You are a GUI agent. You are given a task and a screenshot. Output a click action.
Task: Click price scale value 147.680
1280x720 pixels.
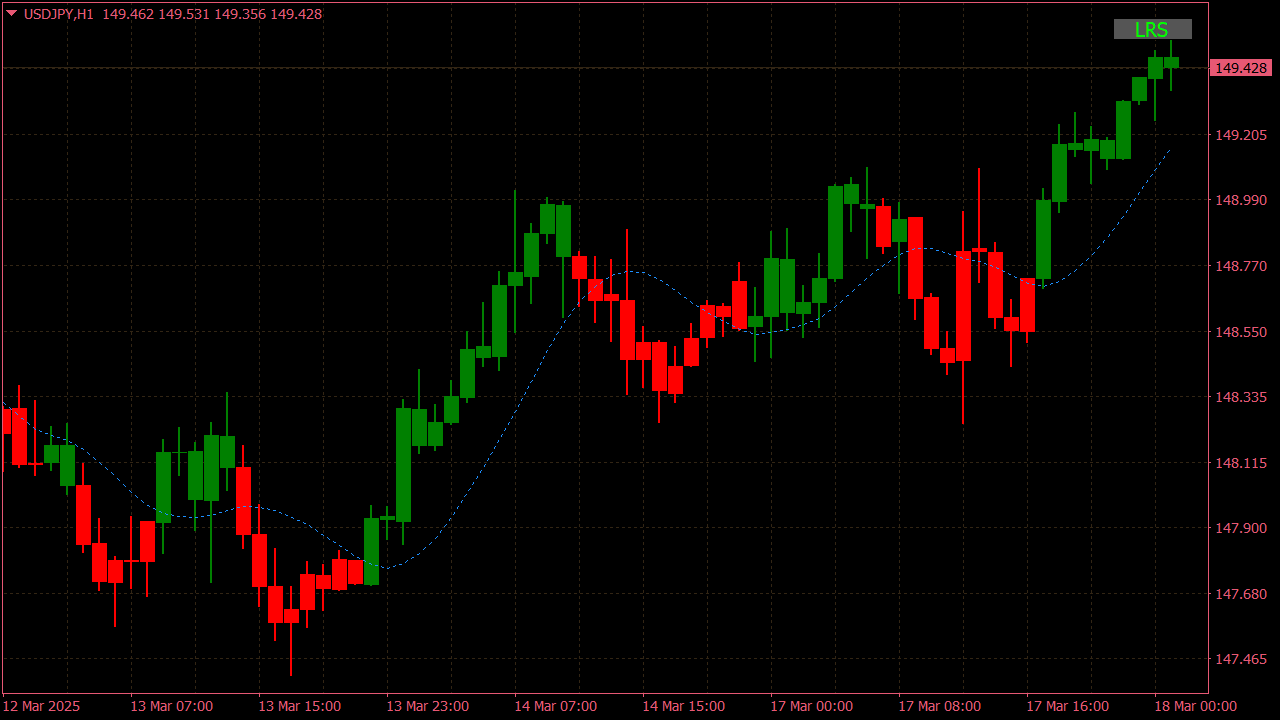(1240, 594)
